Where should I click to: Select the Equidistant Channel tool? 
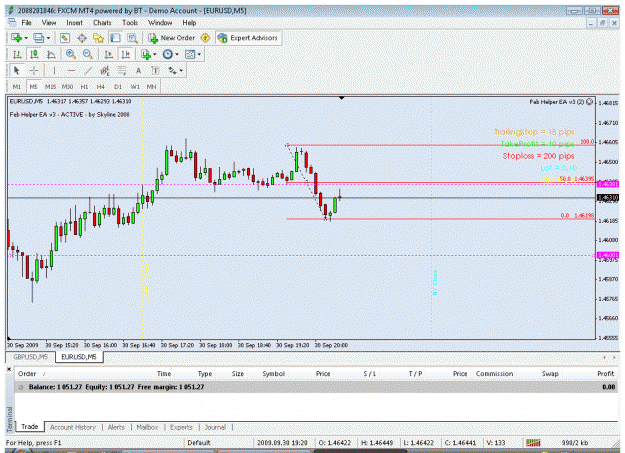pyautogui.click(x=105, y=71)
